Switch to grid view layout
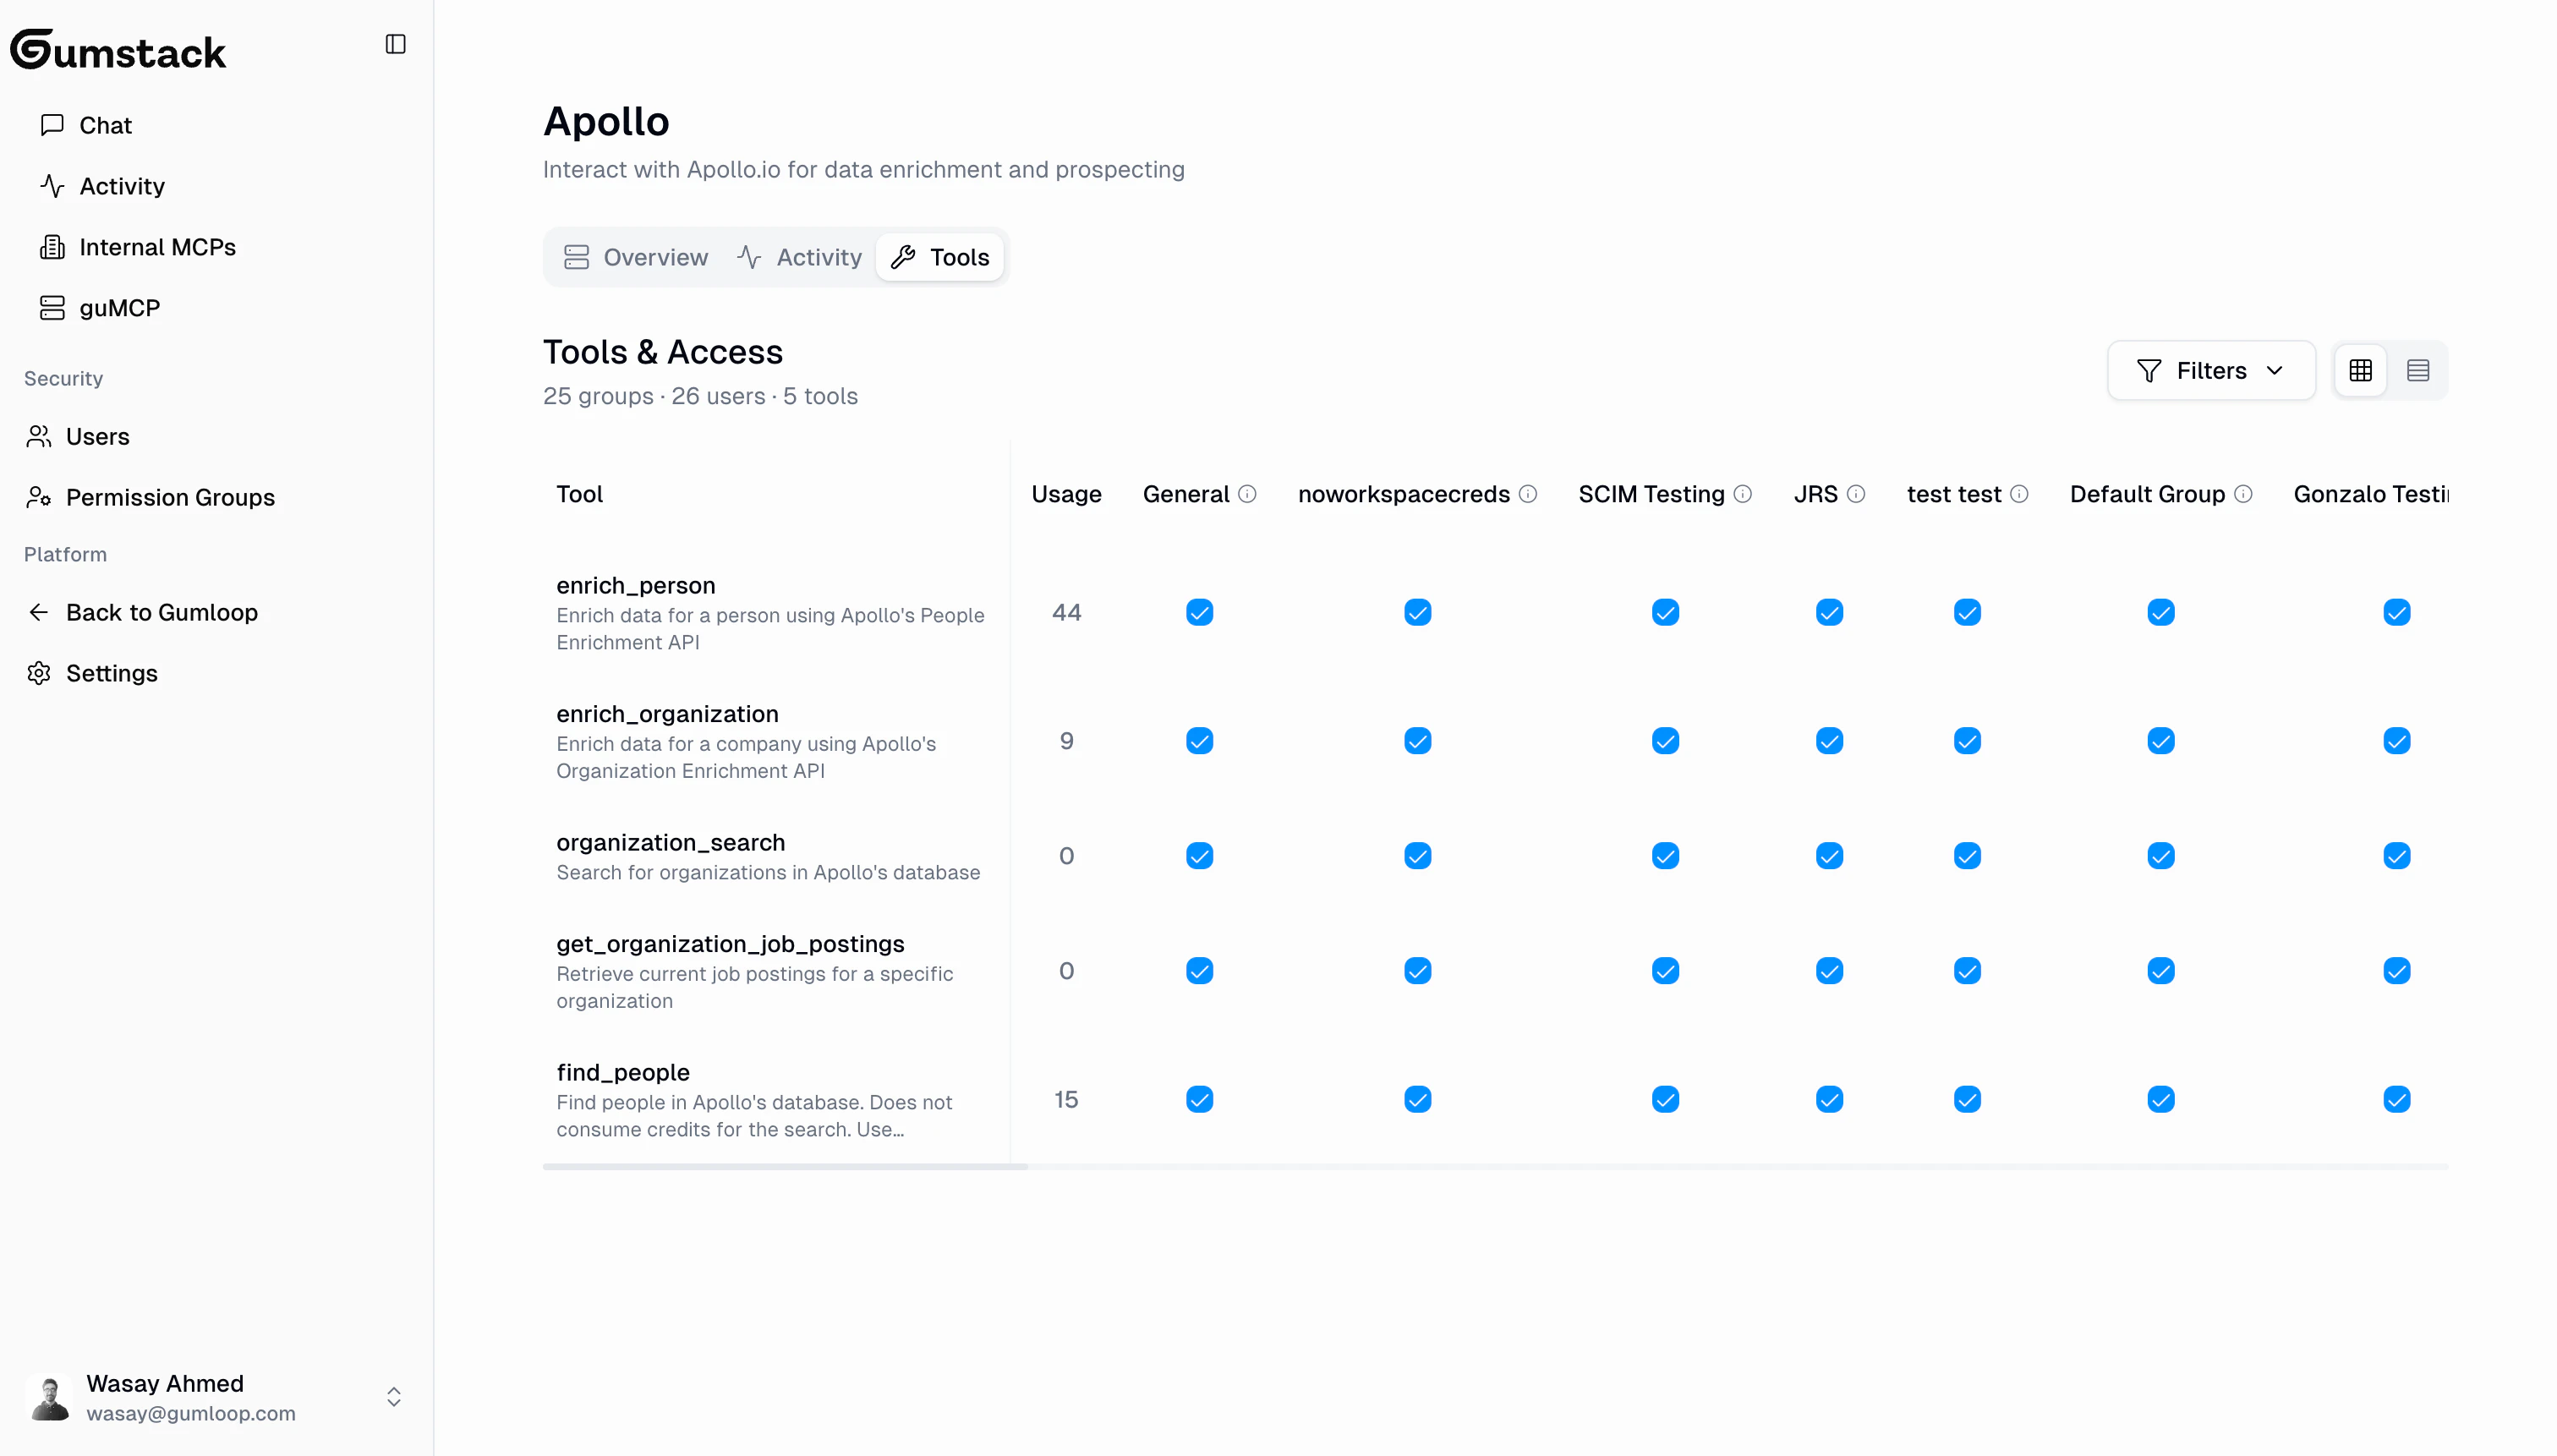 (x=2360, y=370)
